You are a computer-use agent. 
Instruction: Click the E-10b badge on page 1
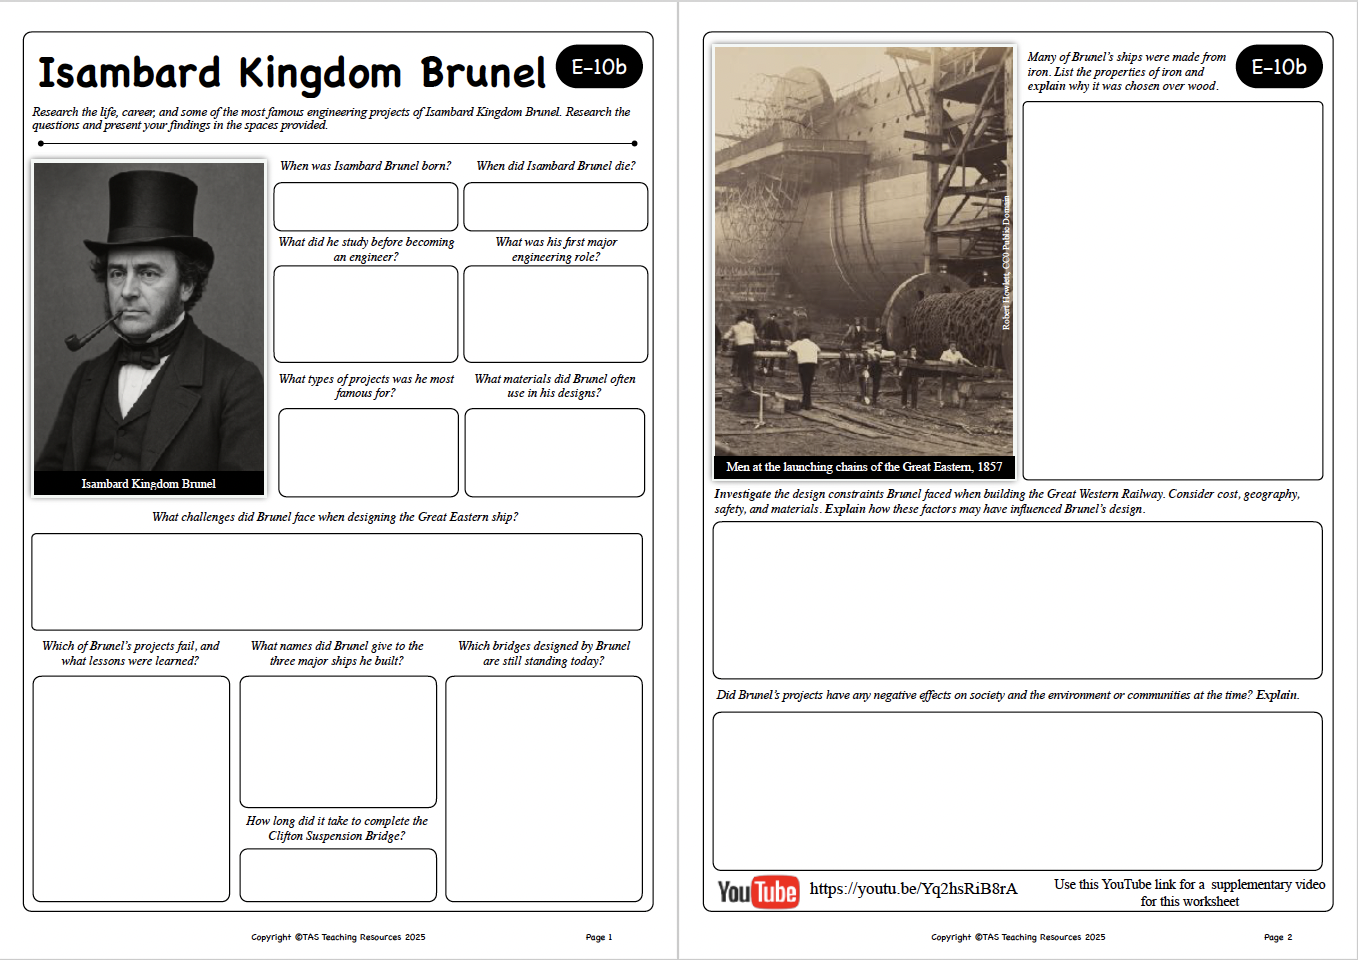598,67
